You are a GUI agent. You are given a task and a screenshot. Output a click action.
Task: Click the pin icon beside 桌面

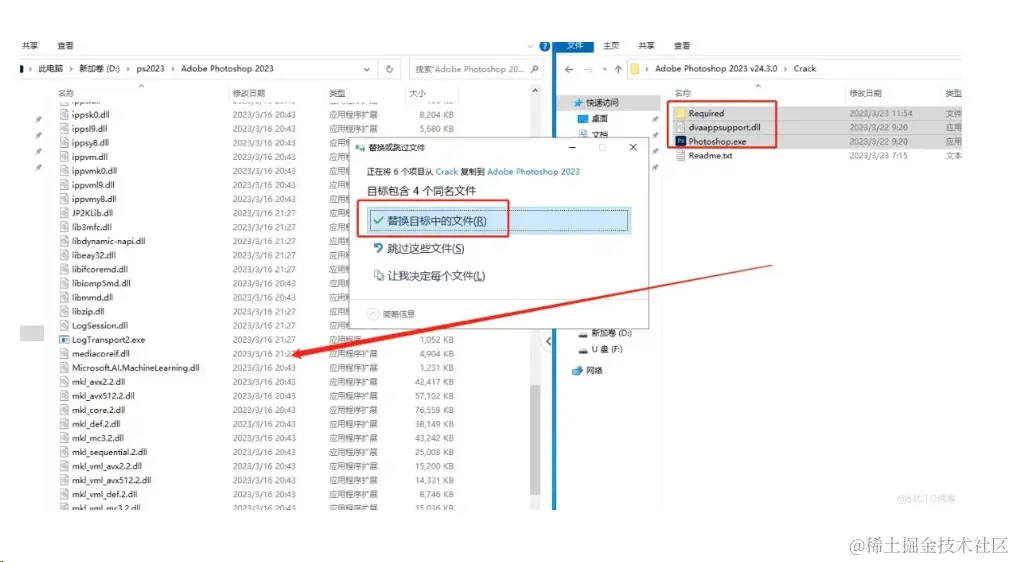[655, 120]
